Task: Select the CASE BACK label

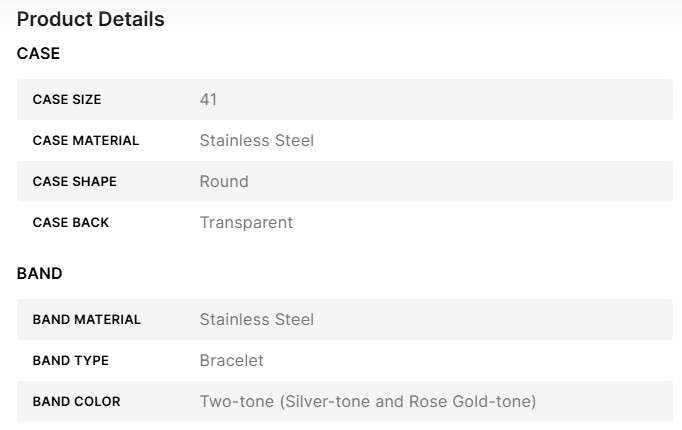Action: [71, 223]
